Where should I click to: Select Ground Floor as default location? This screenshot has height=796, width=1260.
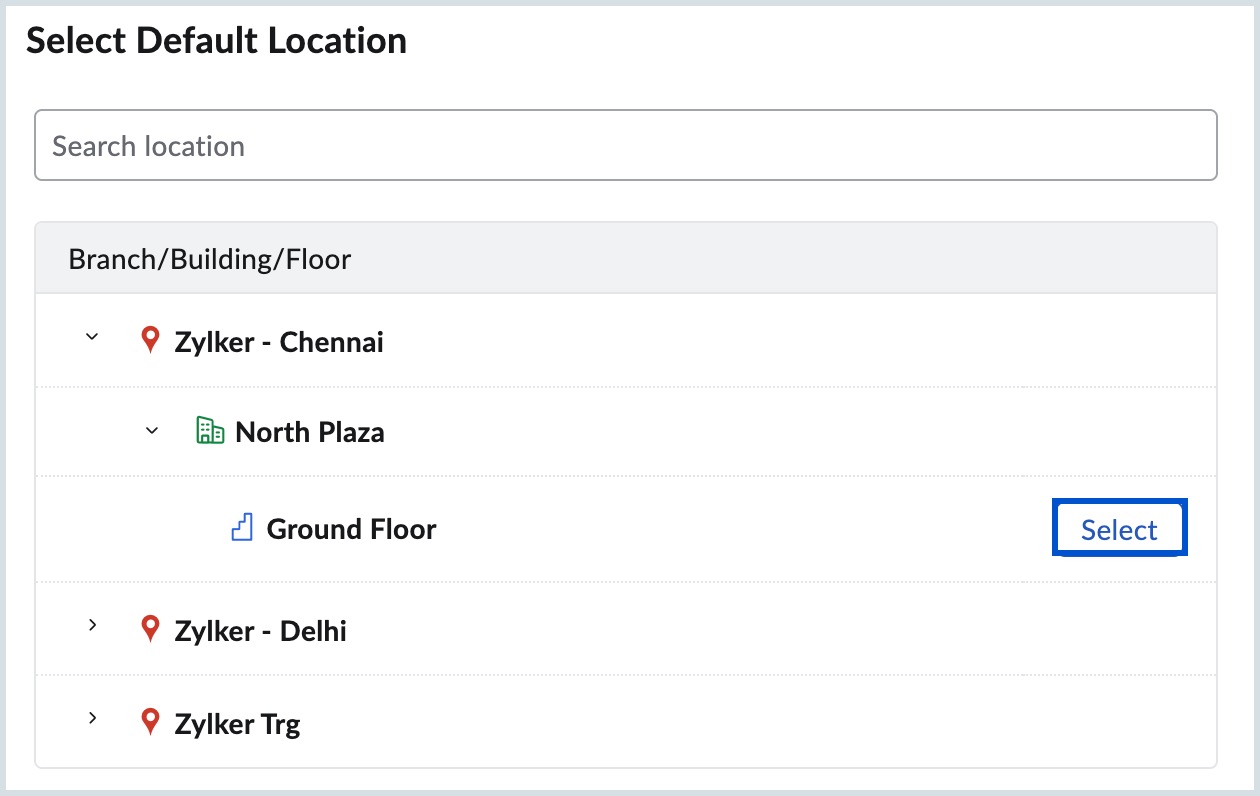click(1119, 528)
